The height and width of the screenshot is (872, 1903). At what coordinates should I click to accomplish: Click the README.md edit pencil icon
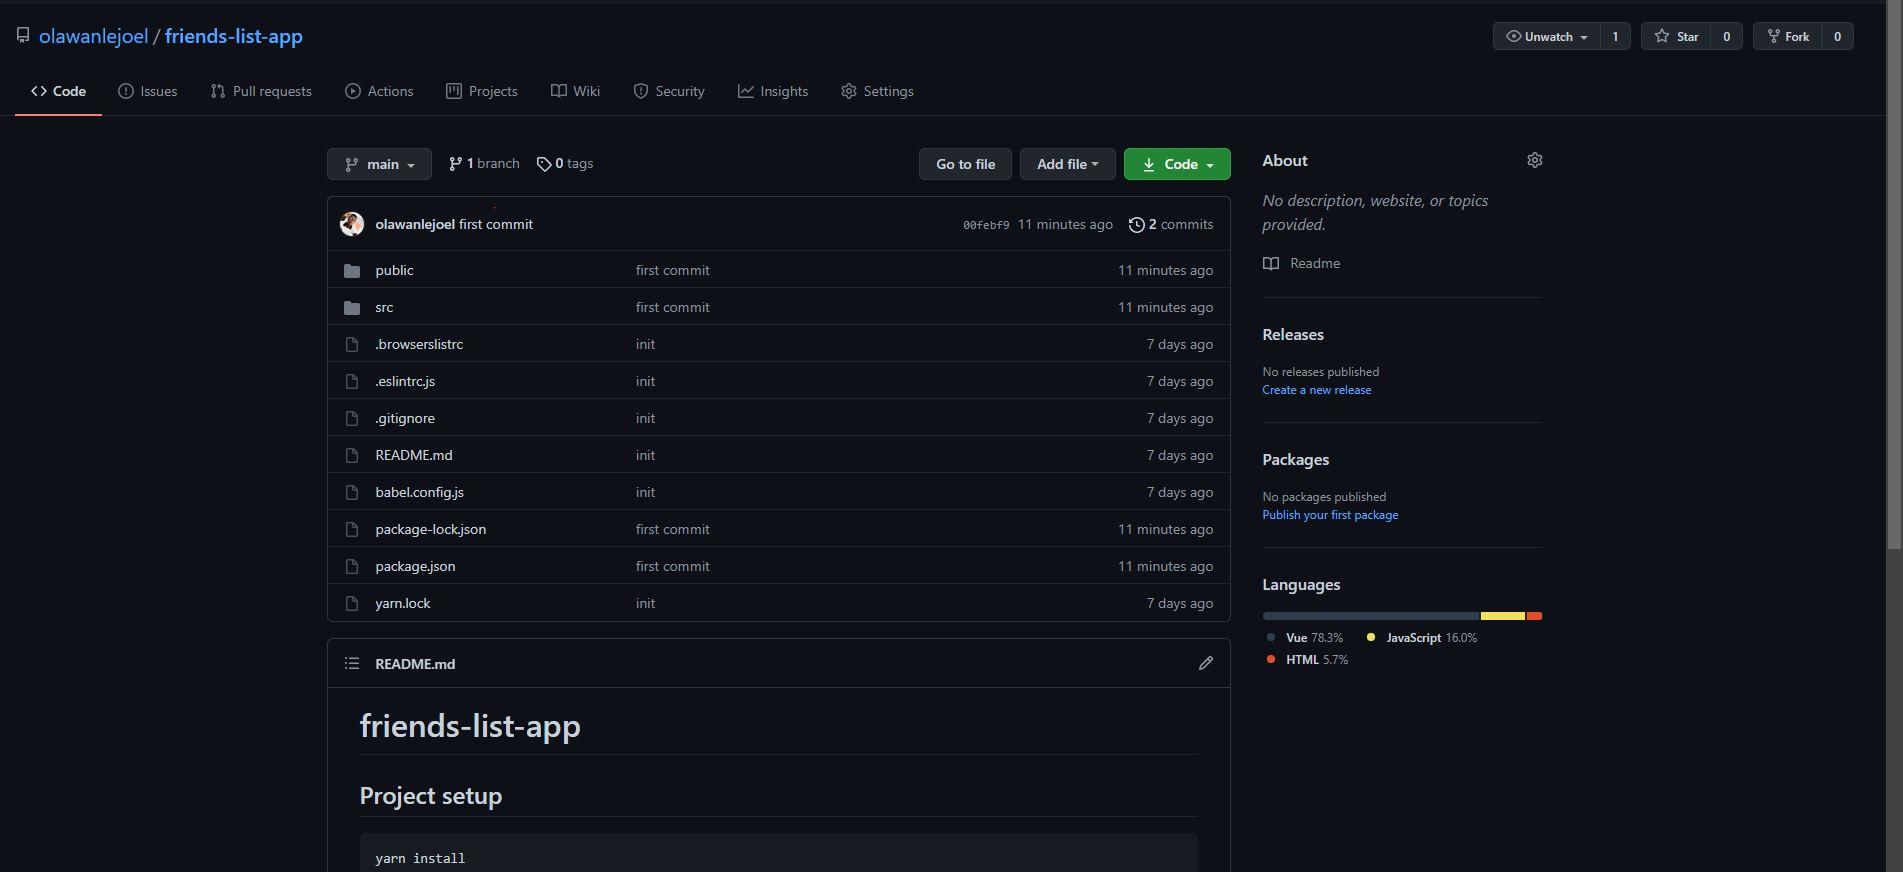coord(1206,663)
